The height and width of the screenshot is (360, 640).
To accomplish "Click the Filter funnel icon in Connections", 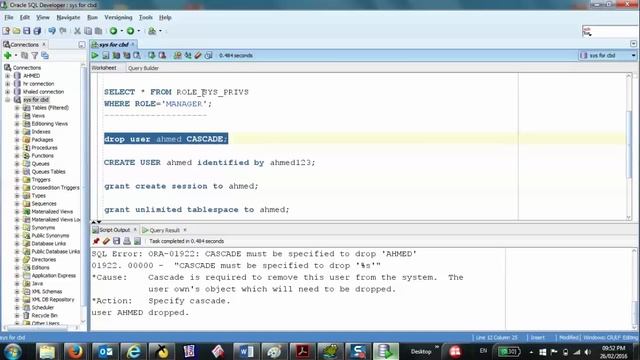I will [x=35, y=56].
